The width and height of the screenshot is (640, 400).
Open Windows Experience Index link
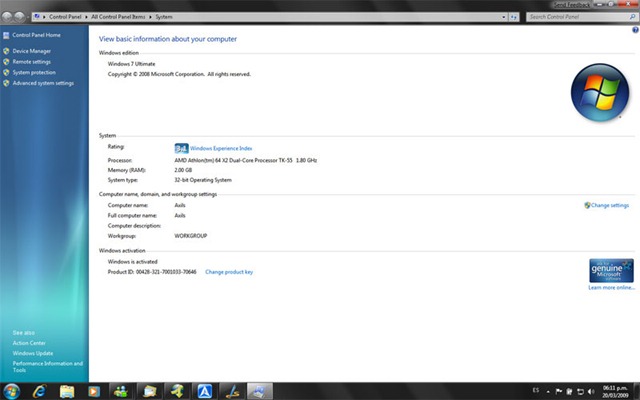(221, 148)
